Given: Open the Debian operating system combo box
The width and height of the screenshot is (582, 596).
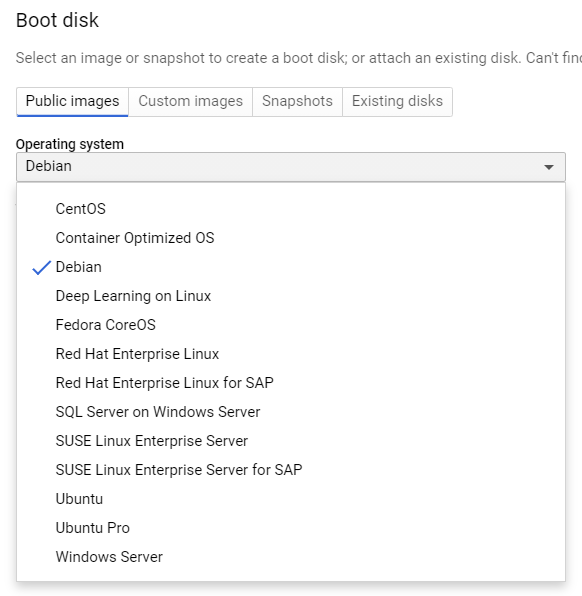Looking at the screenshot, I should click(291, 167).
